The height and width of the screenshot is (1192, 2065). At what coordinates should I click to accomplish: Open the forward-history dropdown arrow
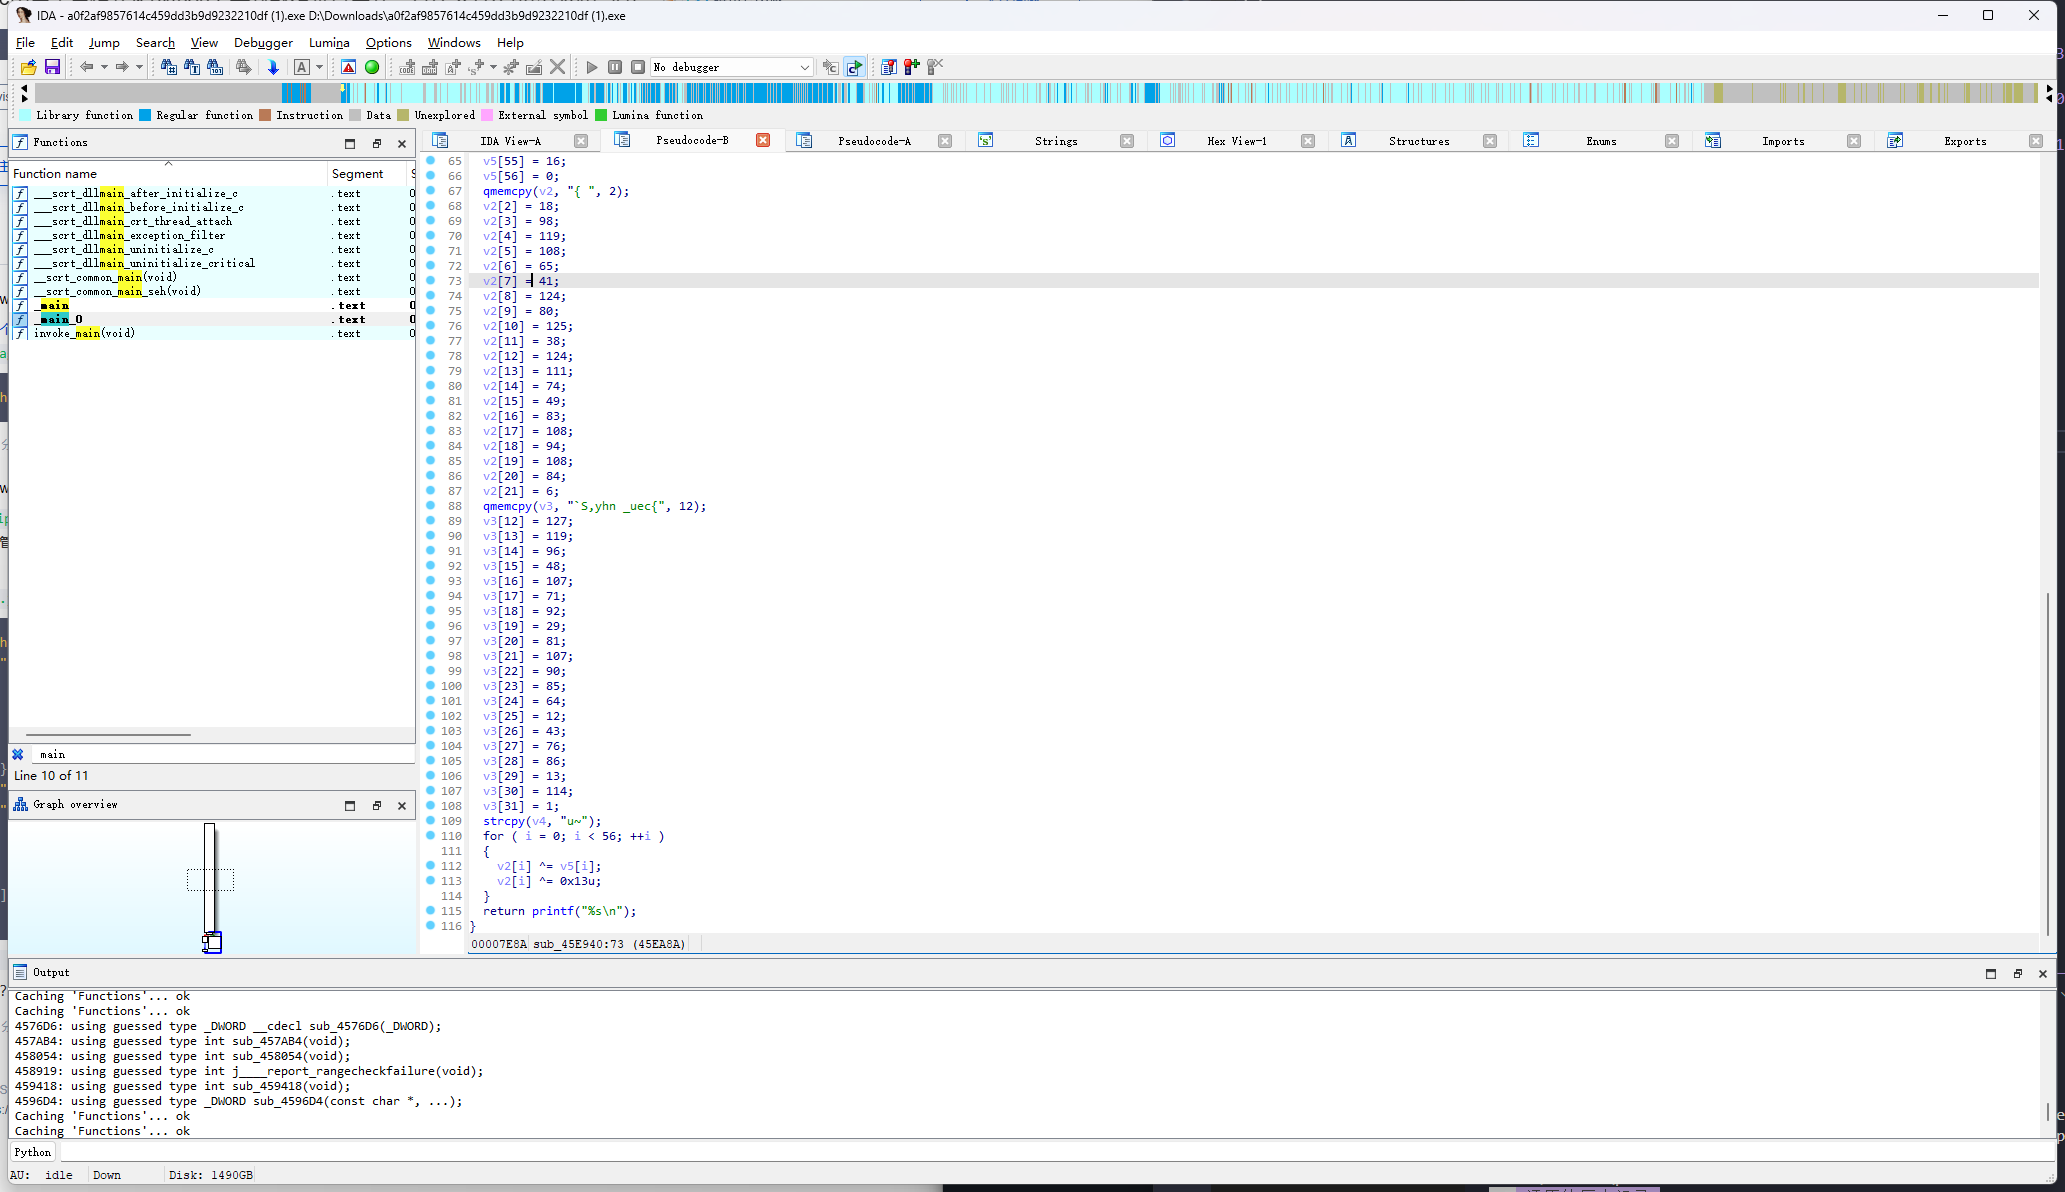pyautogui.click(x=139, y=67)
